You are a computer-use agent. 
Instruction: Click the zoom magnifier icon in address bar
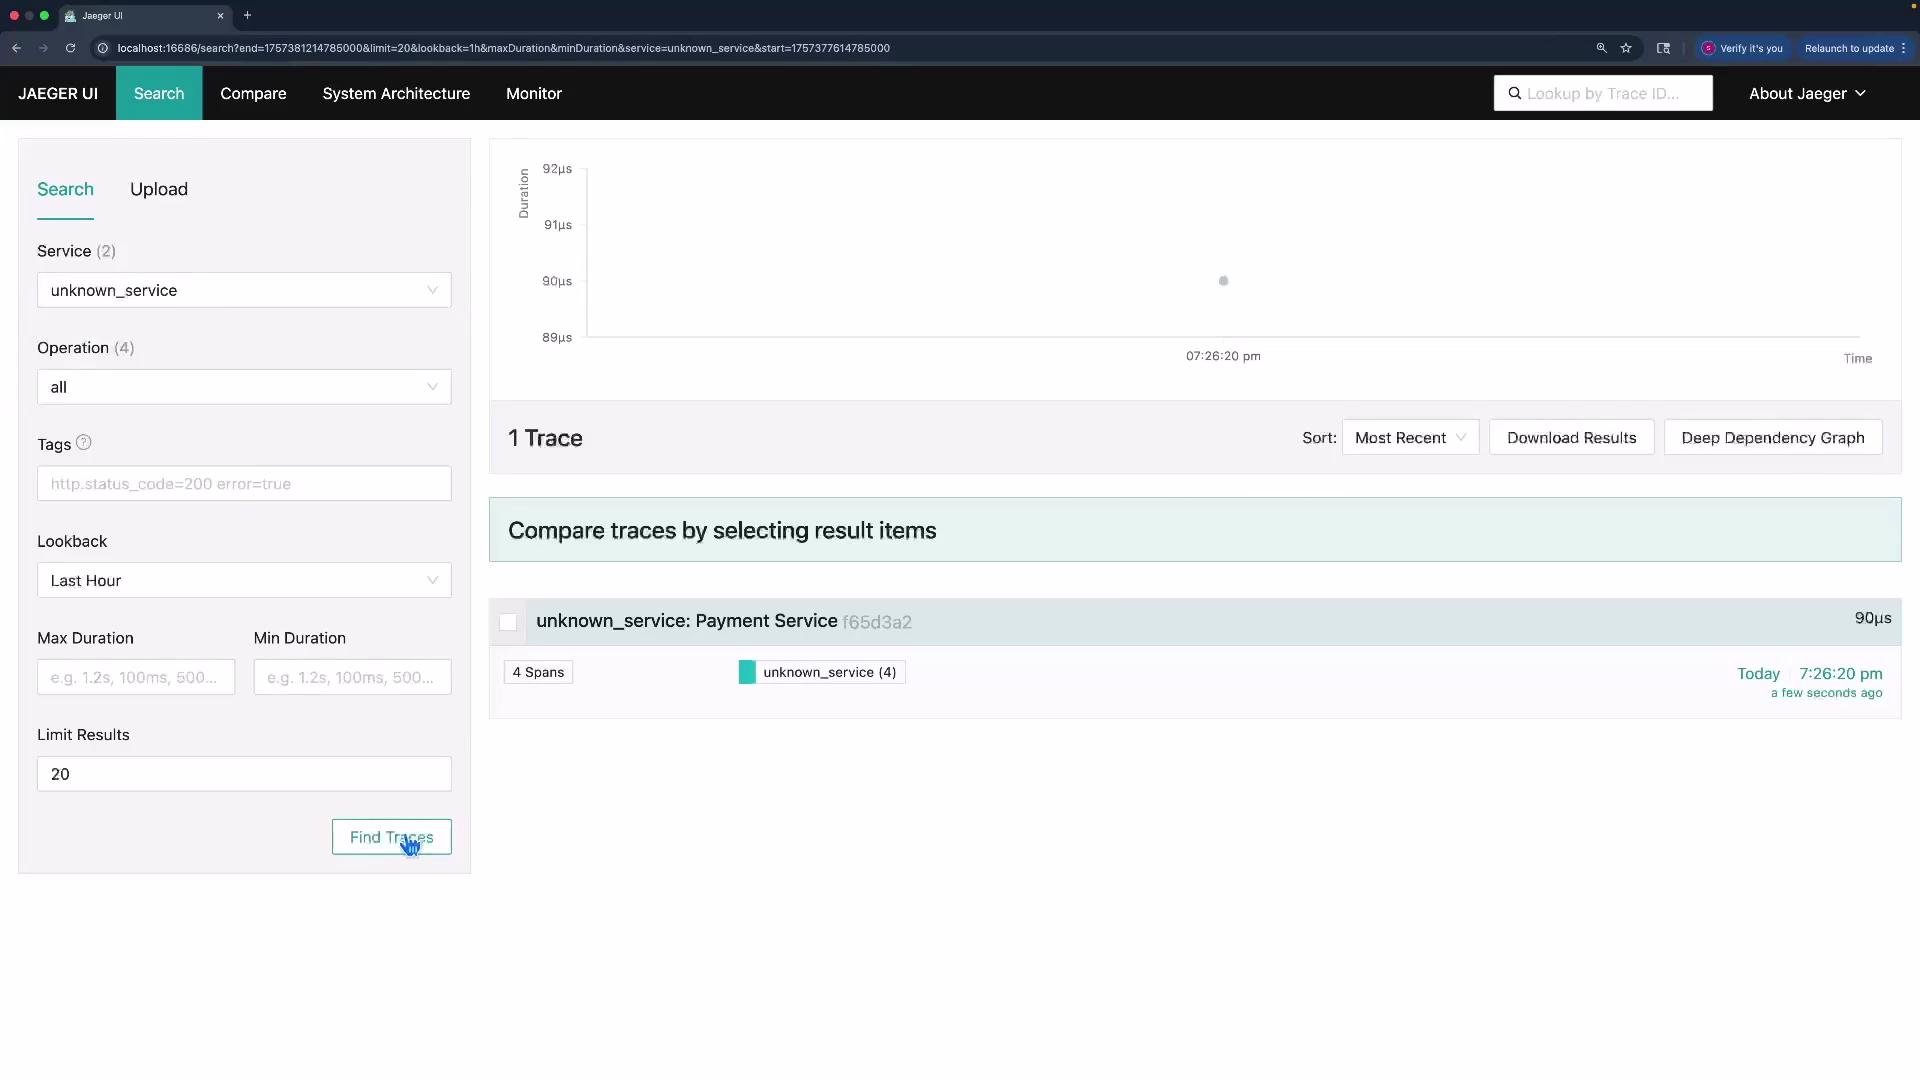pyautogui.click(x=1601, y=48)
